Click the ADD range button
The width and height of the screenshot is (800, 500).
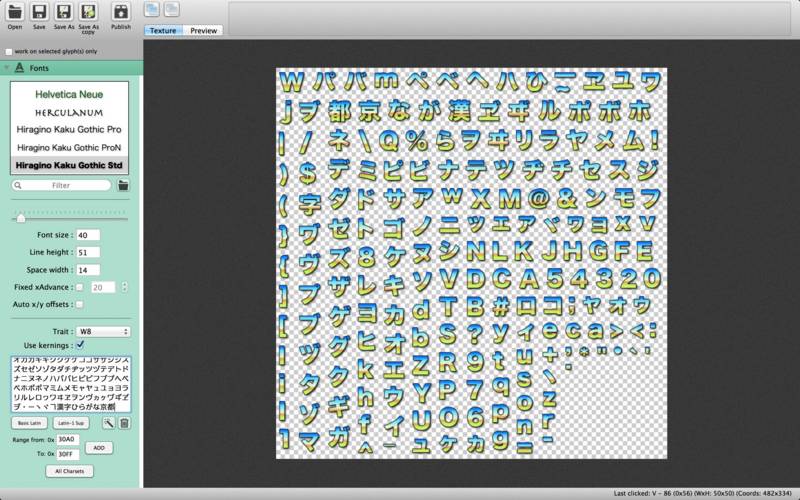point(99,447)
